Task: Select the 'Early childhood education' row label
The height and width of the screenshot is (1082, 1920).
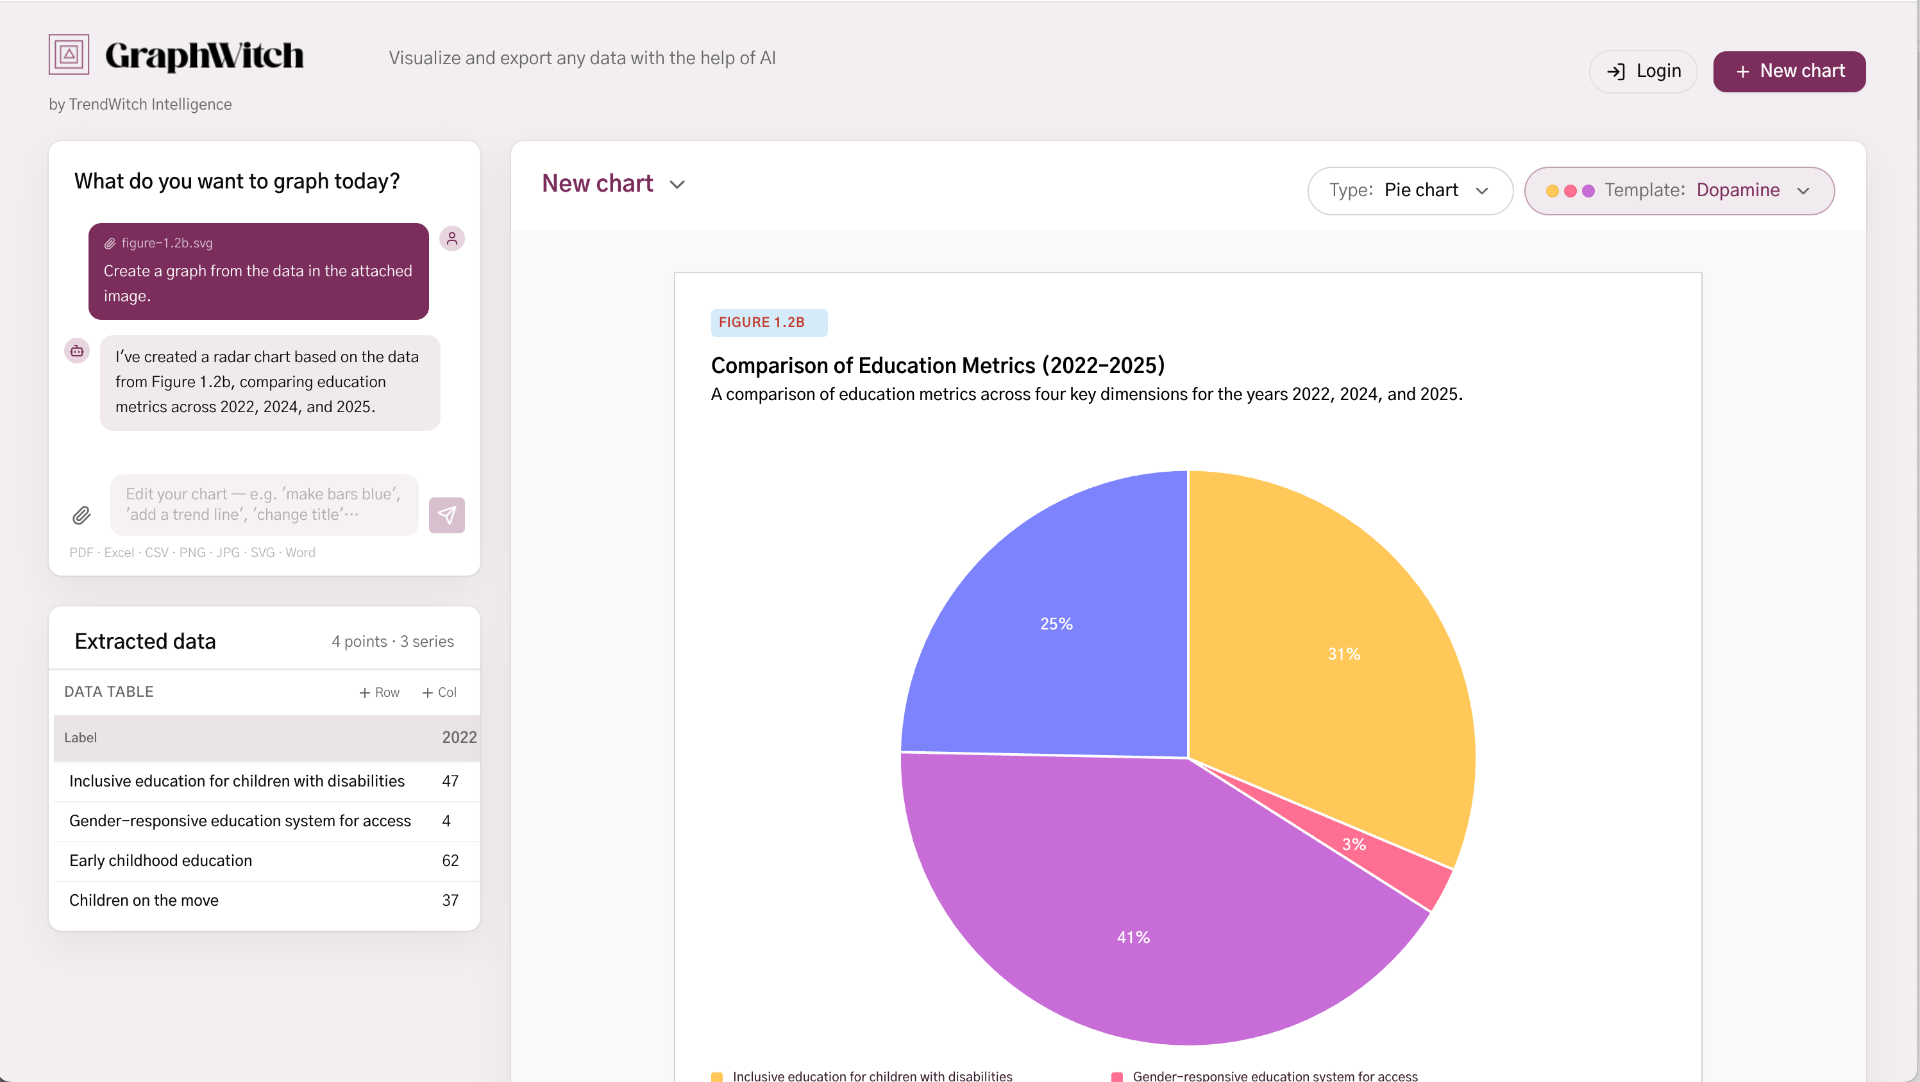Action: tap(161, 861)
